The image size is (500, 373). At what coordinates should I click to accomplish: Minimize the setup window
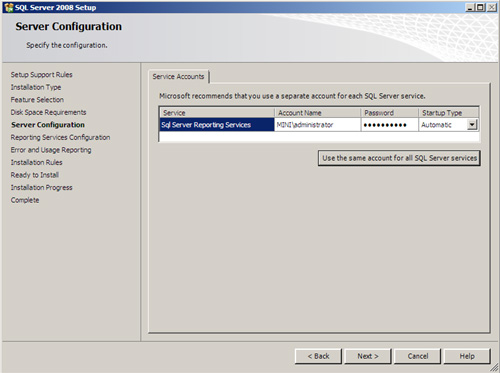(x=470, y=7)
